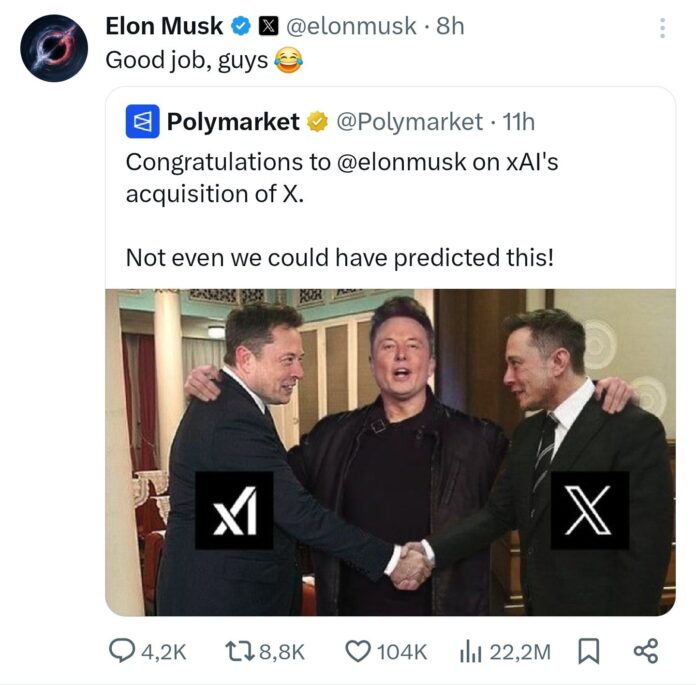Open the Polymarket account name link

(x=233, y=122)
